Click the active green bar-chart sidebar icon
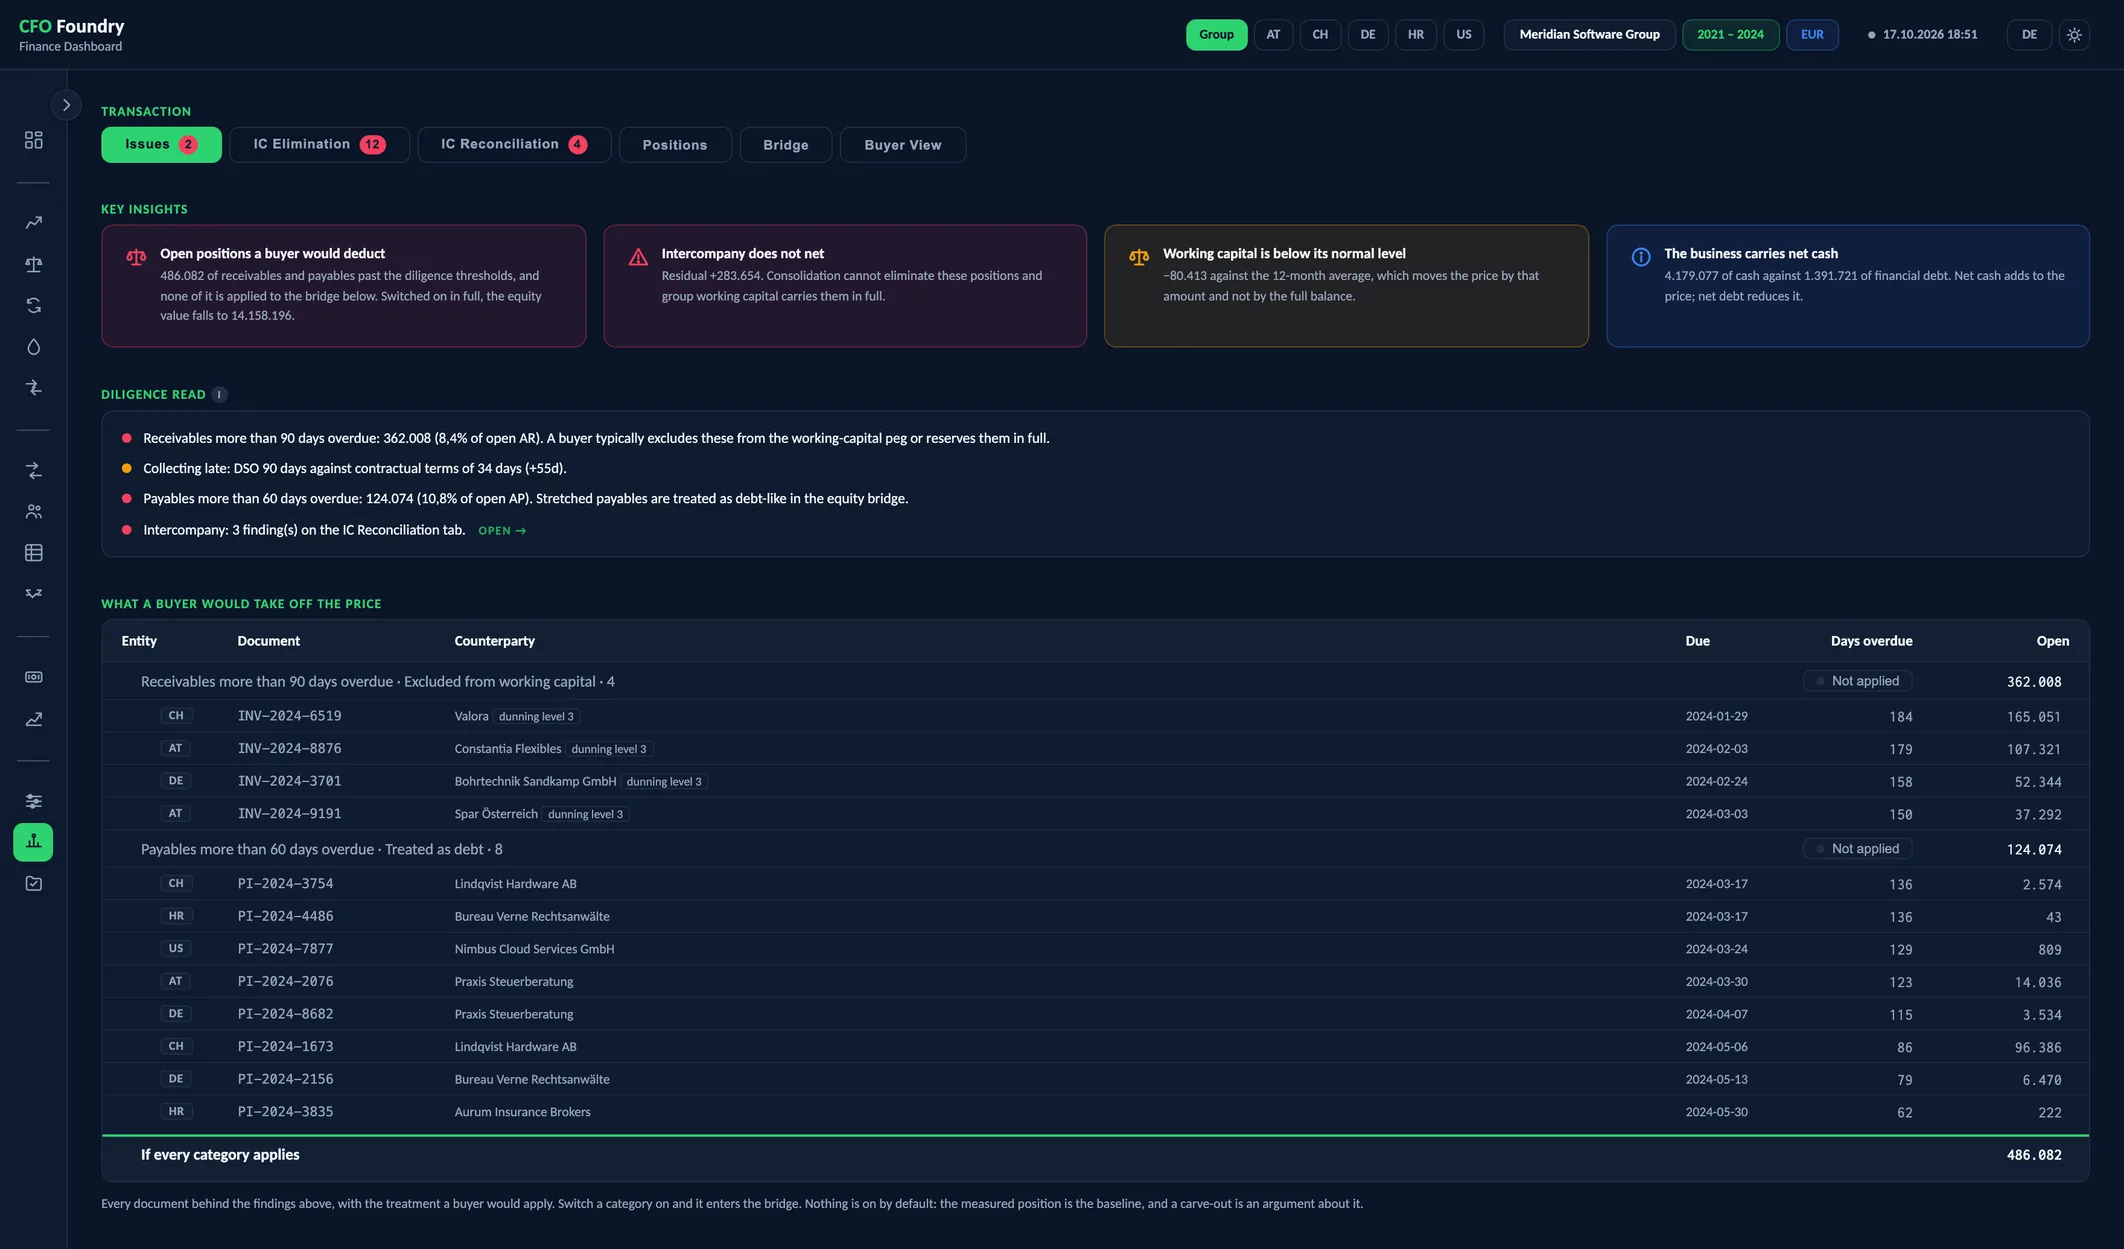The height and width of the screenshot is (1249, 2124). coord(34,842)
